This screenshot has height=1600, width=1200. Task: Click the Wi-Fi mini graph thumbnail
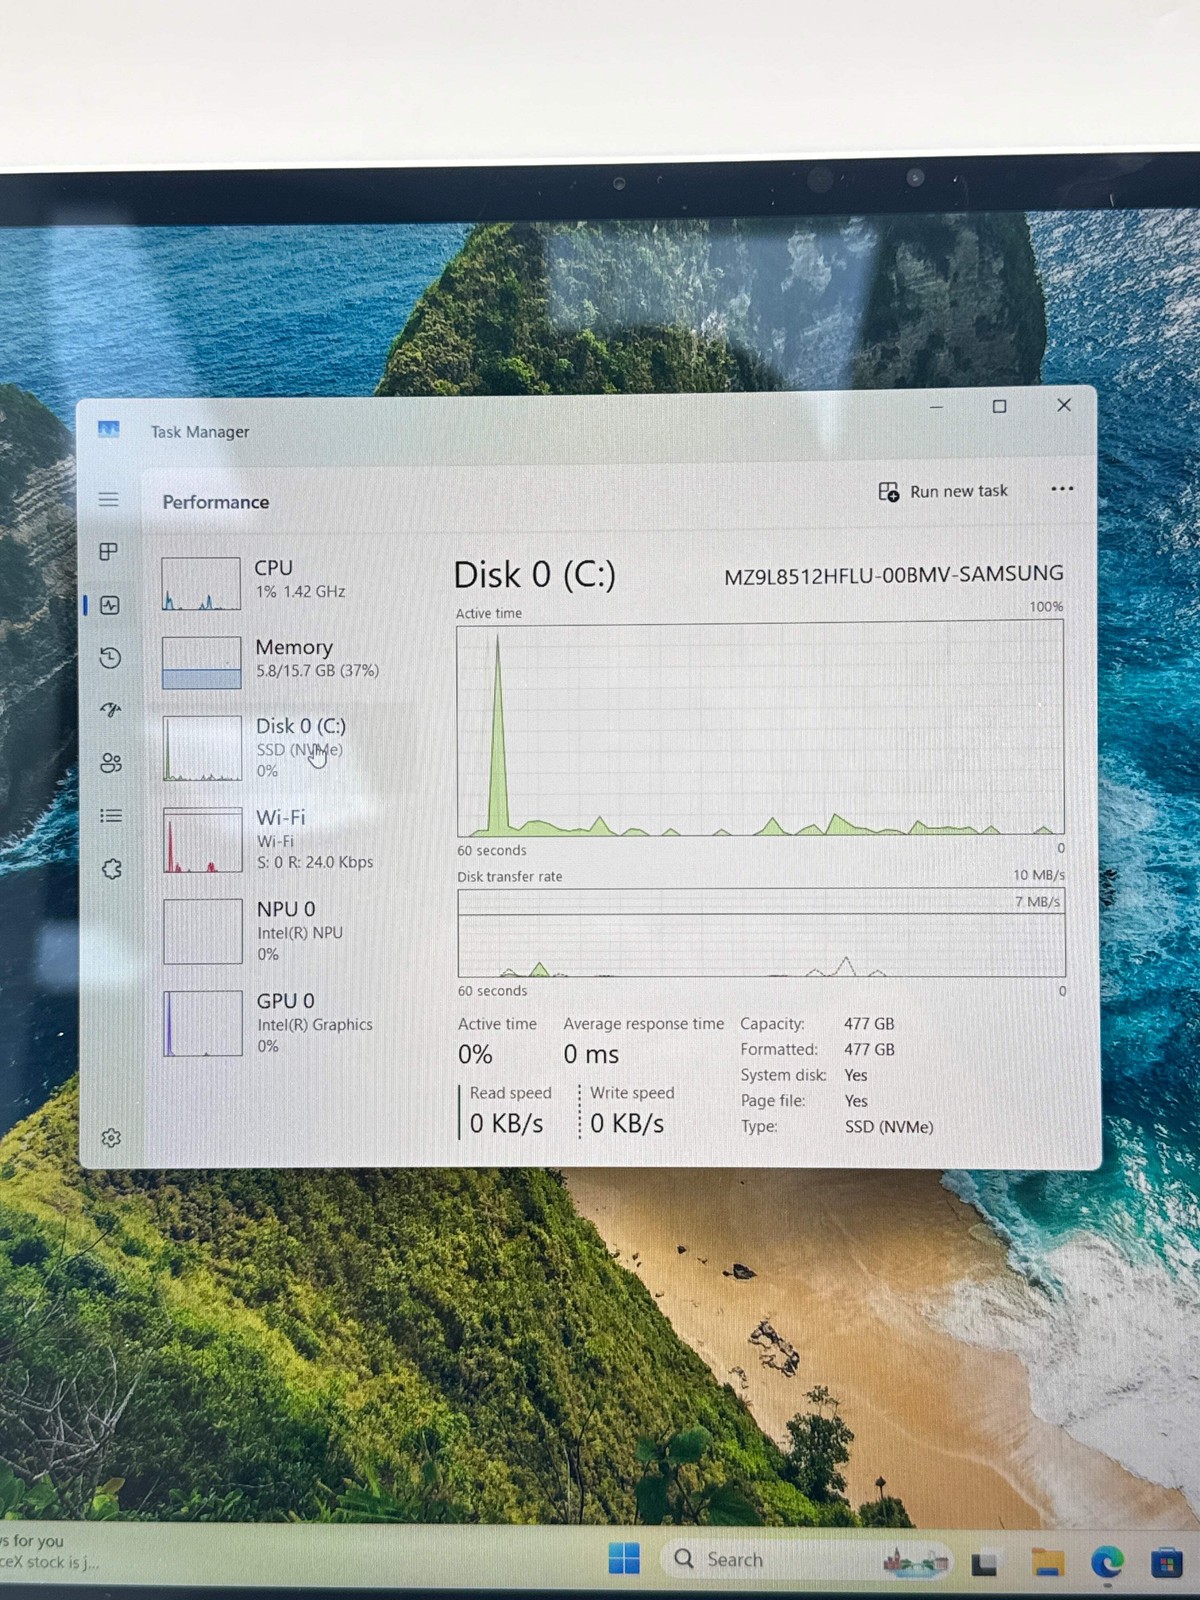(x=203, y=840)
